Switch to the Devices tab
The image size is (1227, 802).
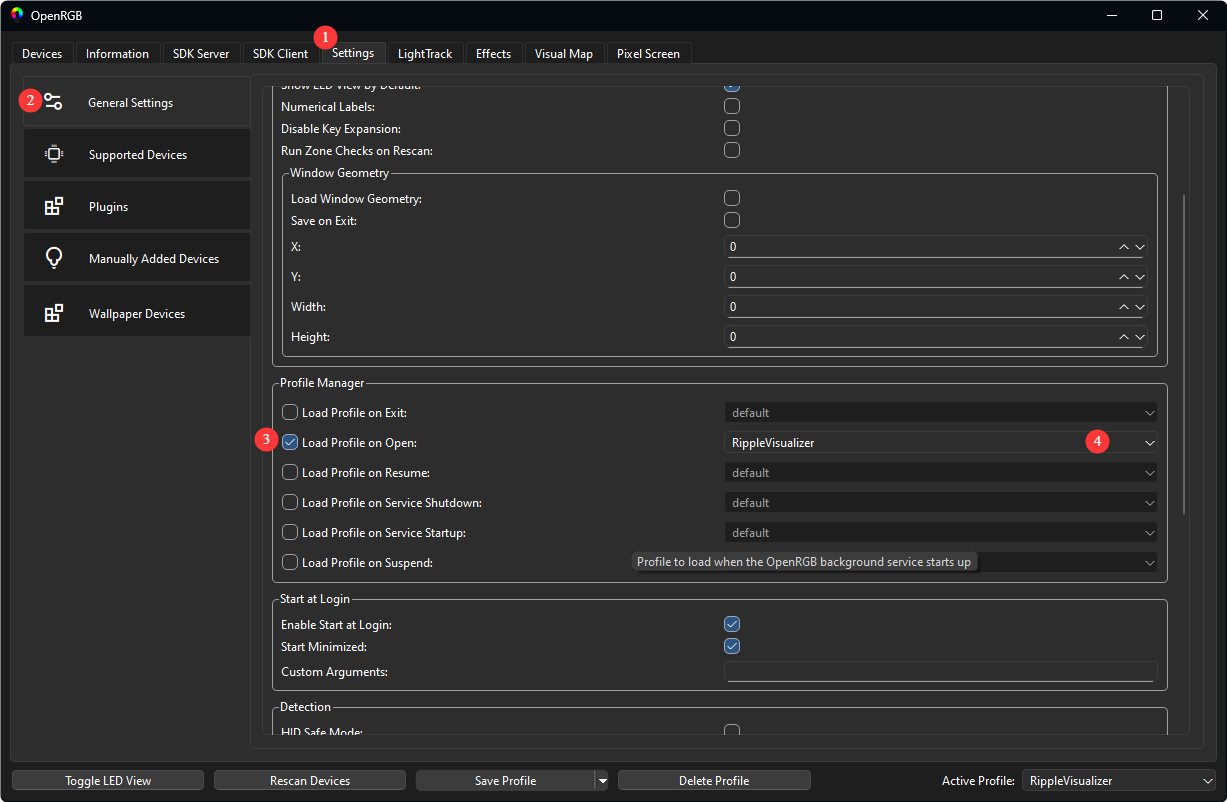[42, 54]
